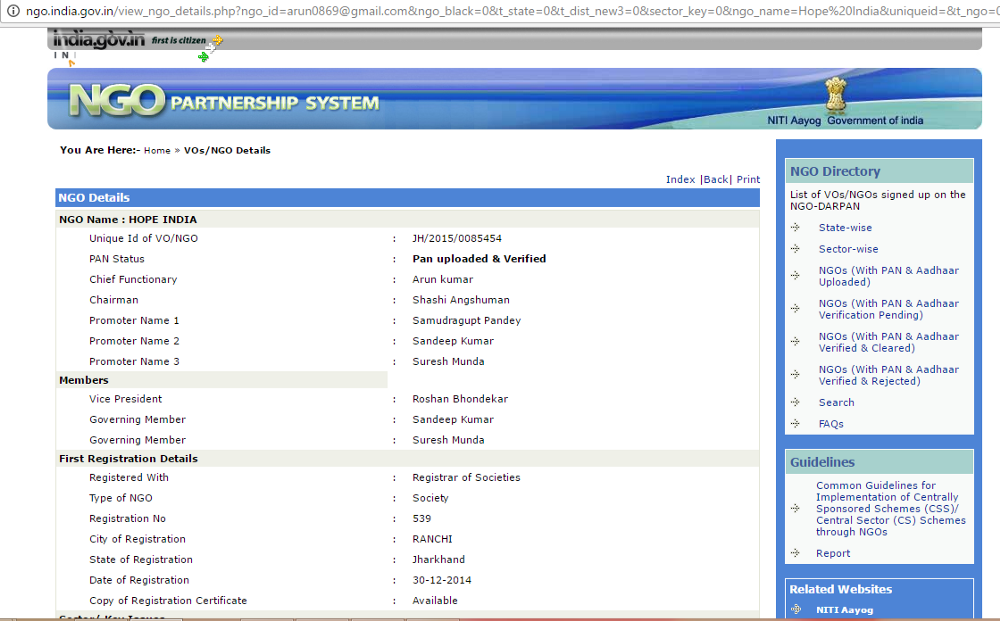Click the NGO Name : HOPE INDIA heading
This screenshot has width=1000, height=621.
coord(128,219)
